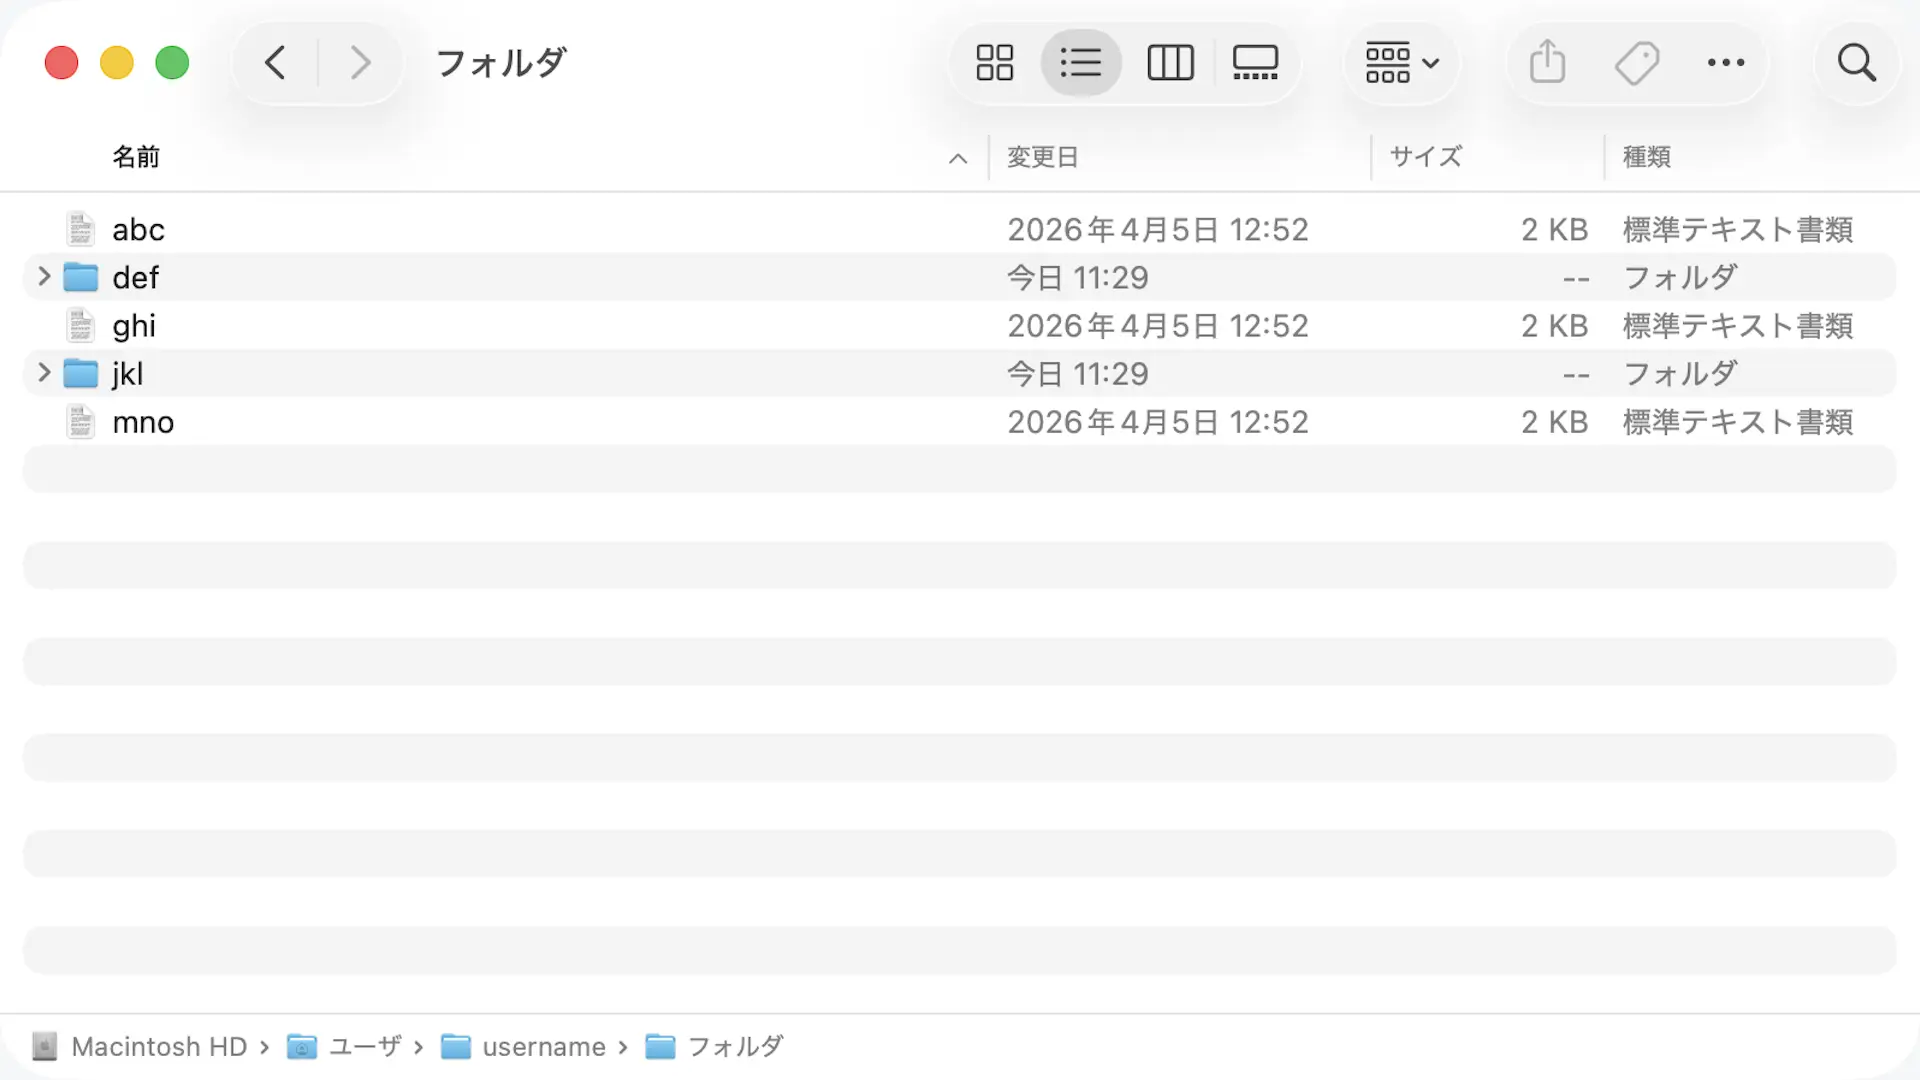Expand the def folder disclosure arrow
Screen dimensions: 1920x1080
click(x=44, y=277)
